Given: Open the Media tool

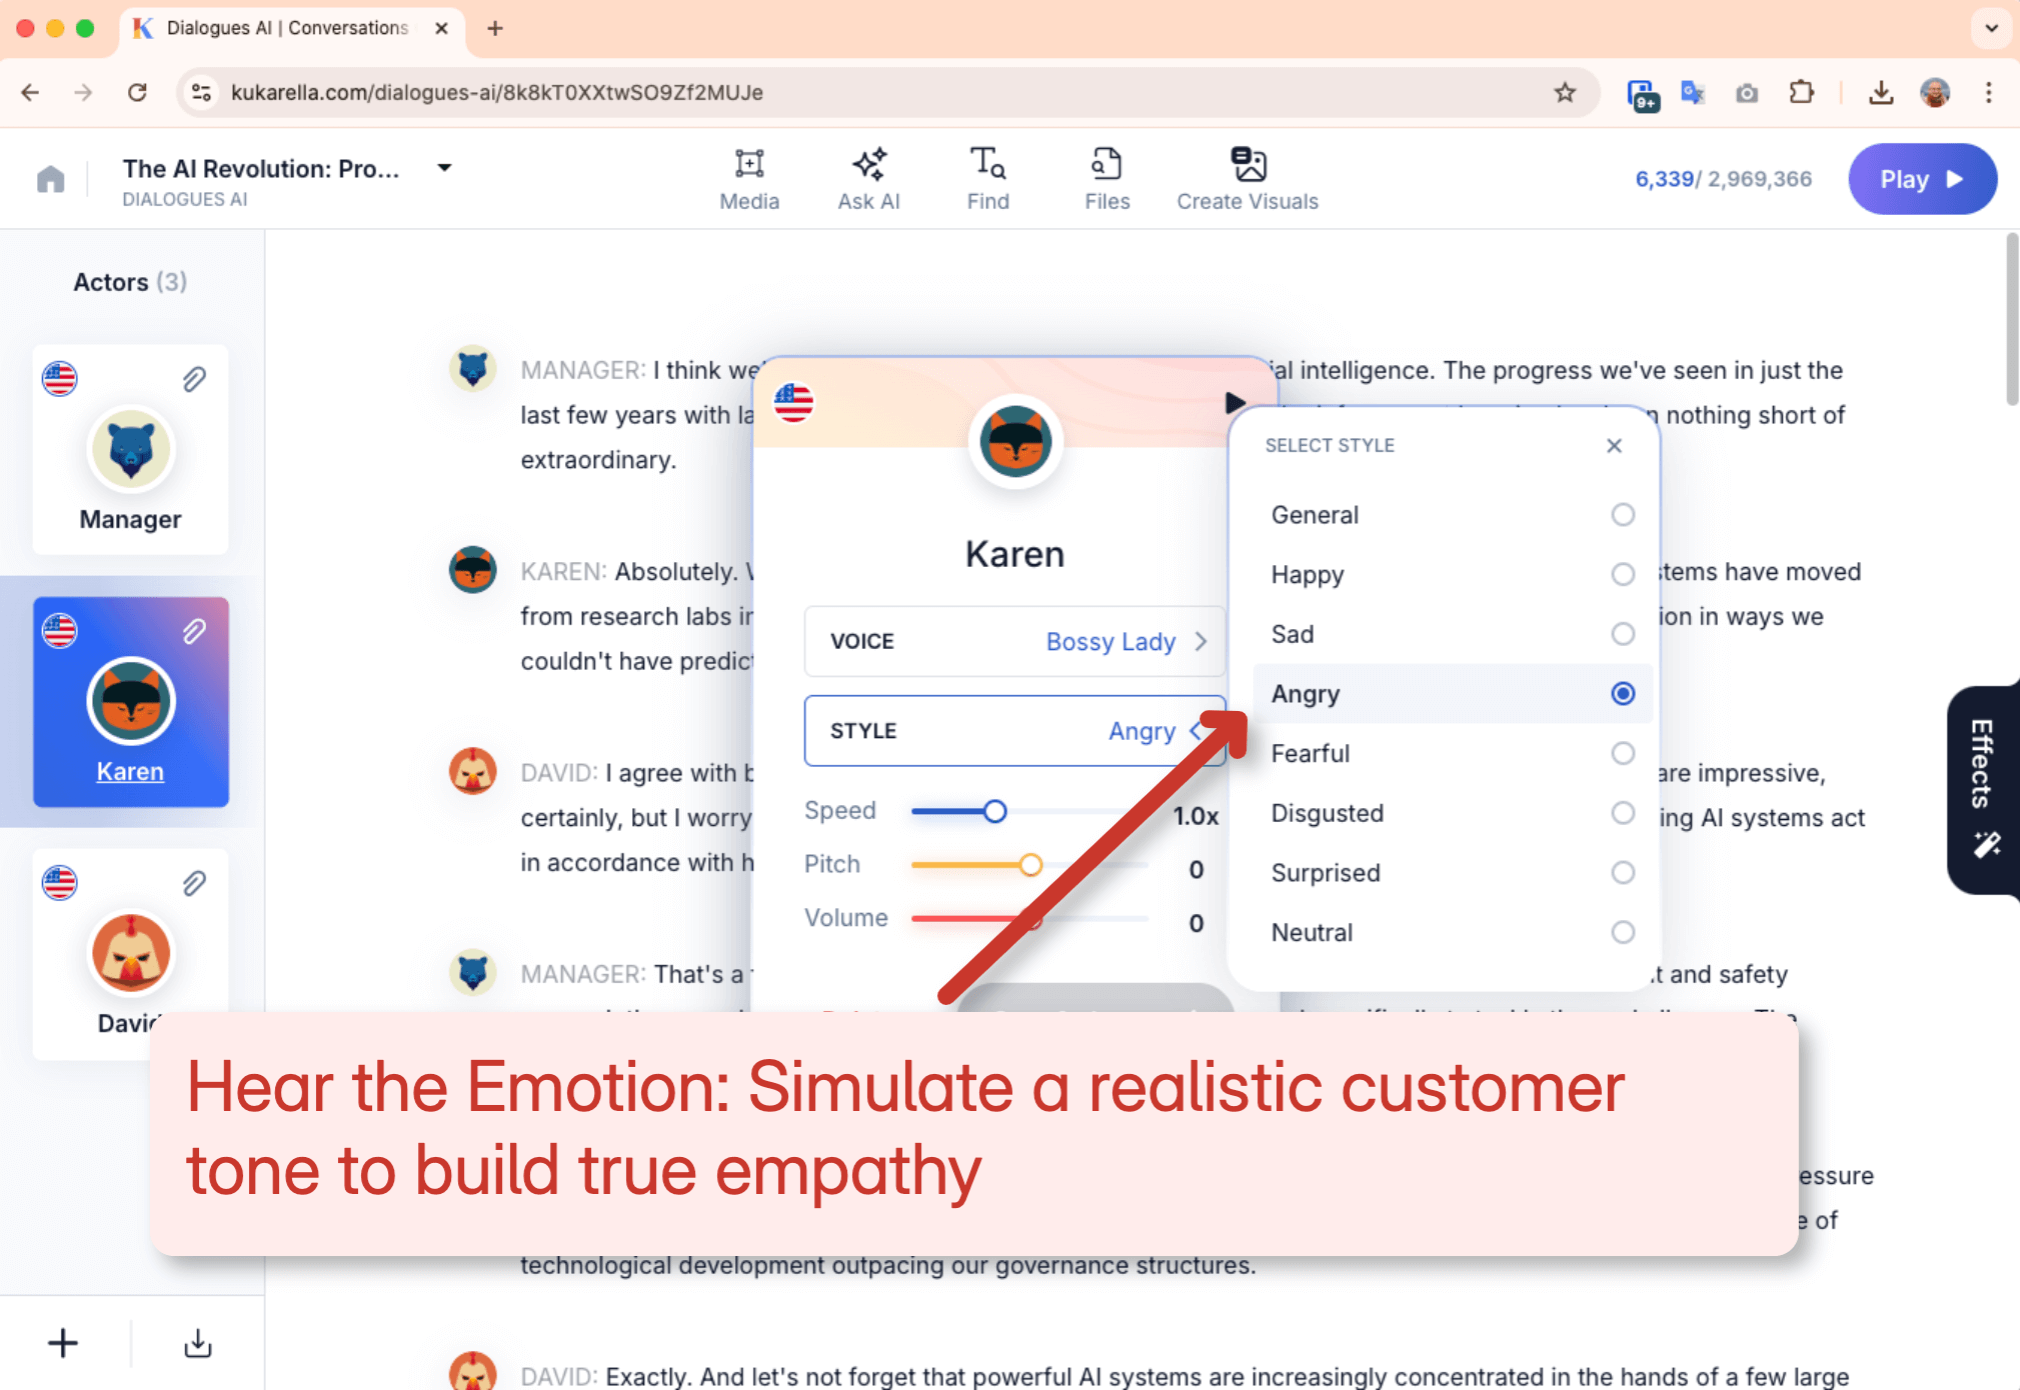Looking at the screenshot, I should 749,179.
